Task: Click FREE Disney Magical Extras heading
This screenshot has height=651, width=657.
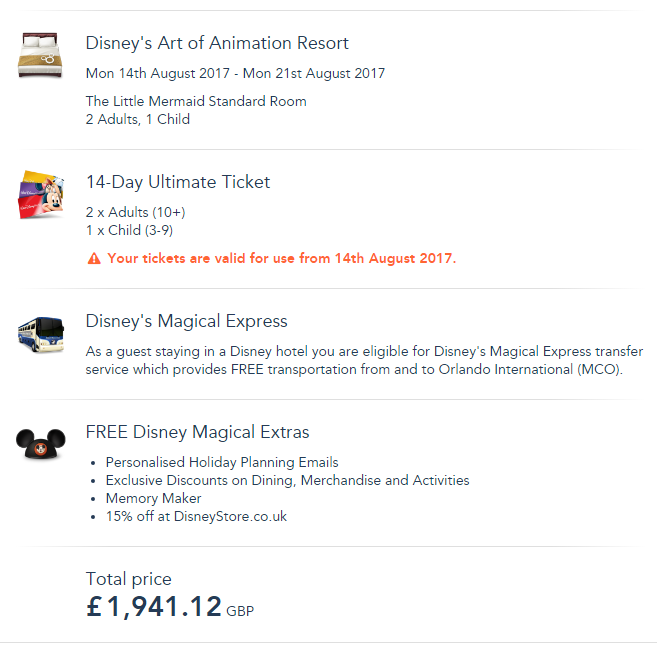Action: (x=197, y=432)
